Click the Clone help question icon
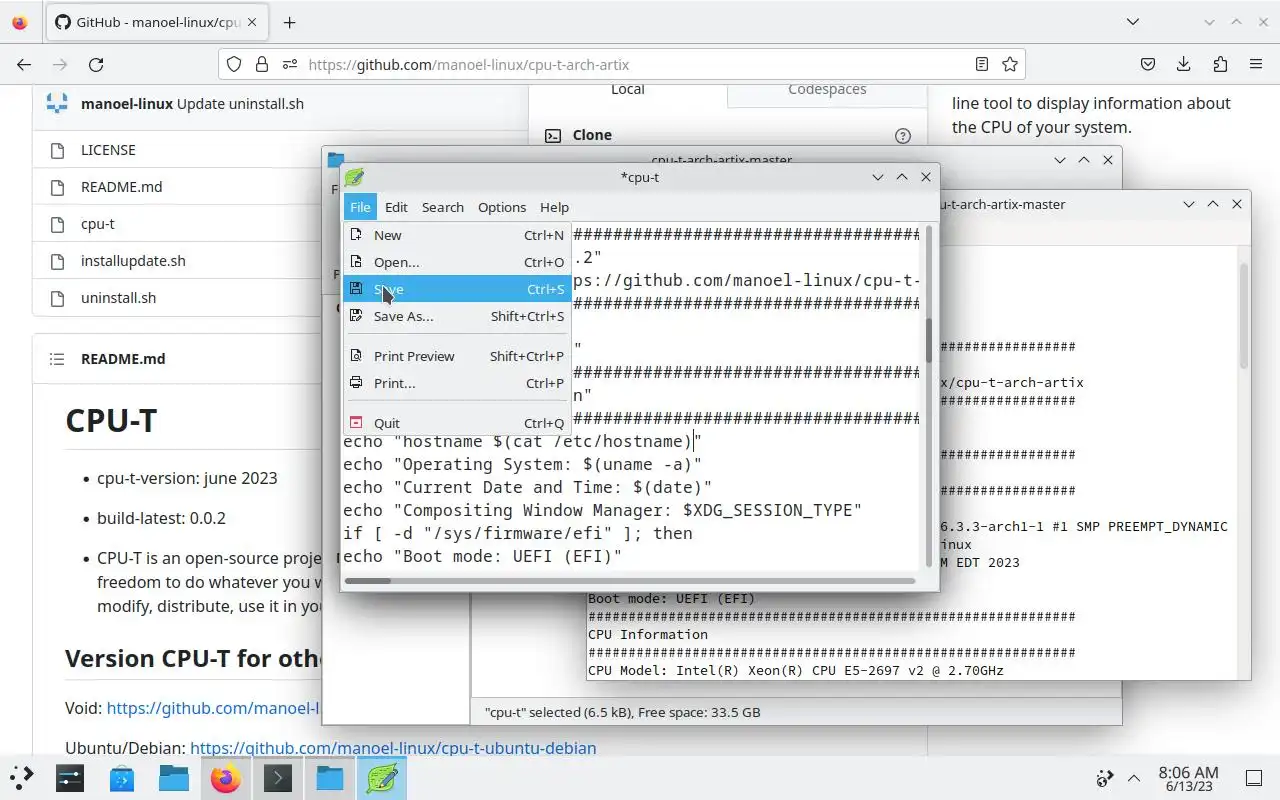The image size is (1280, 800). (x=903, y=136)
